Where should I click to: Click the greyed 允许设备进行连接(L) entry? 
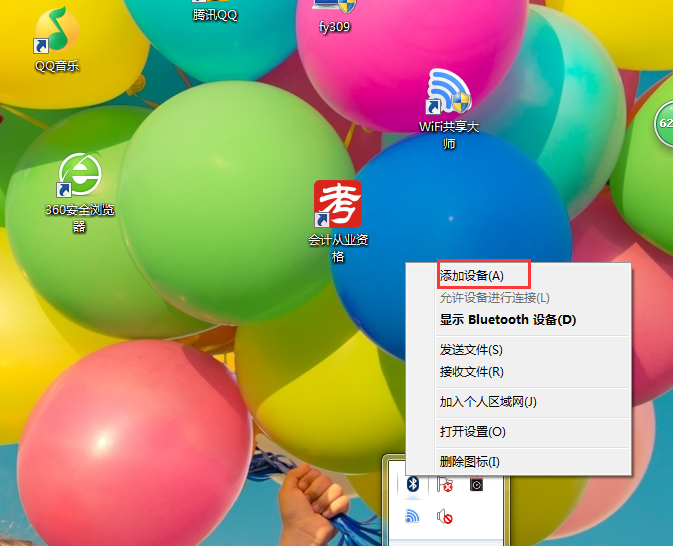(494, 298)
